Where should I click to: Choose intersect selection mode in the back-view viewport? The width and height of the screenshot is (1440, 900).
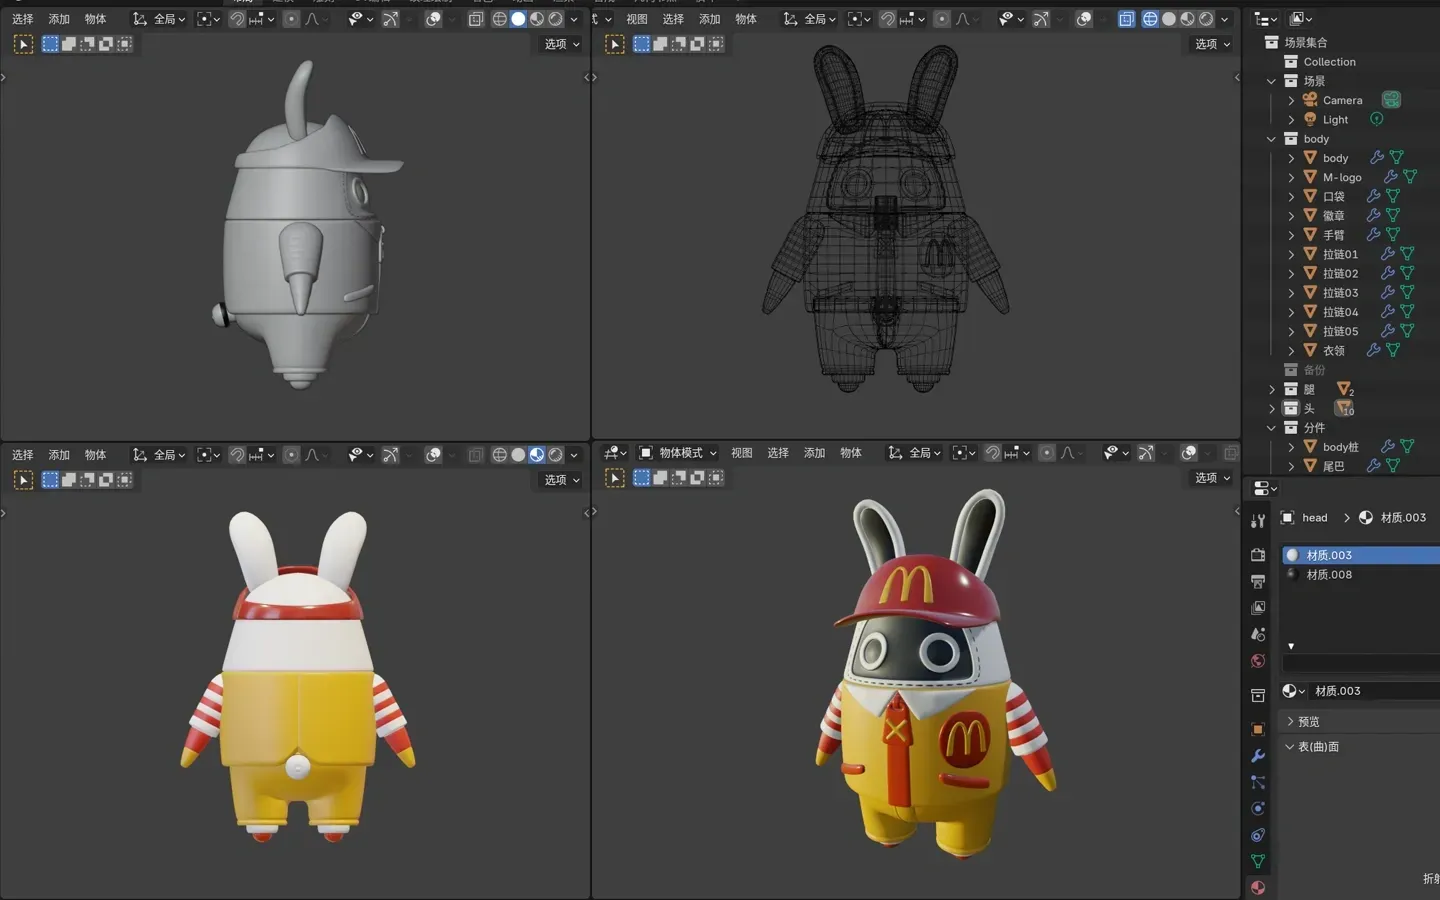pos(124,480)
